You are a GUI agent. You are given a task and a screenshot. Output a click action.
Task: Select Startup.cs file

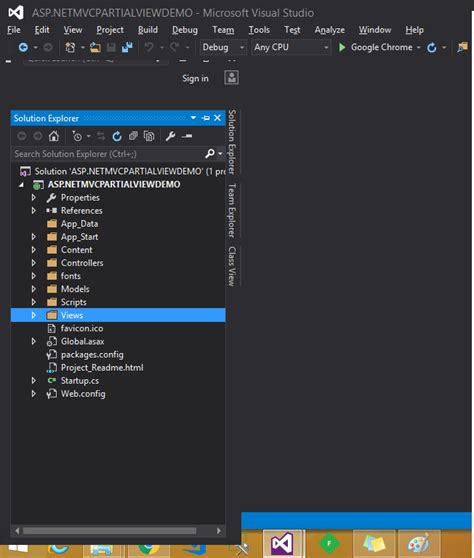coord(80,381)
